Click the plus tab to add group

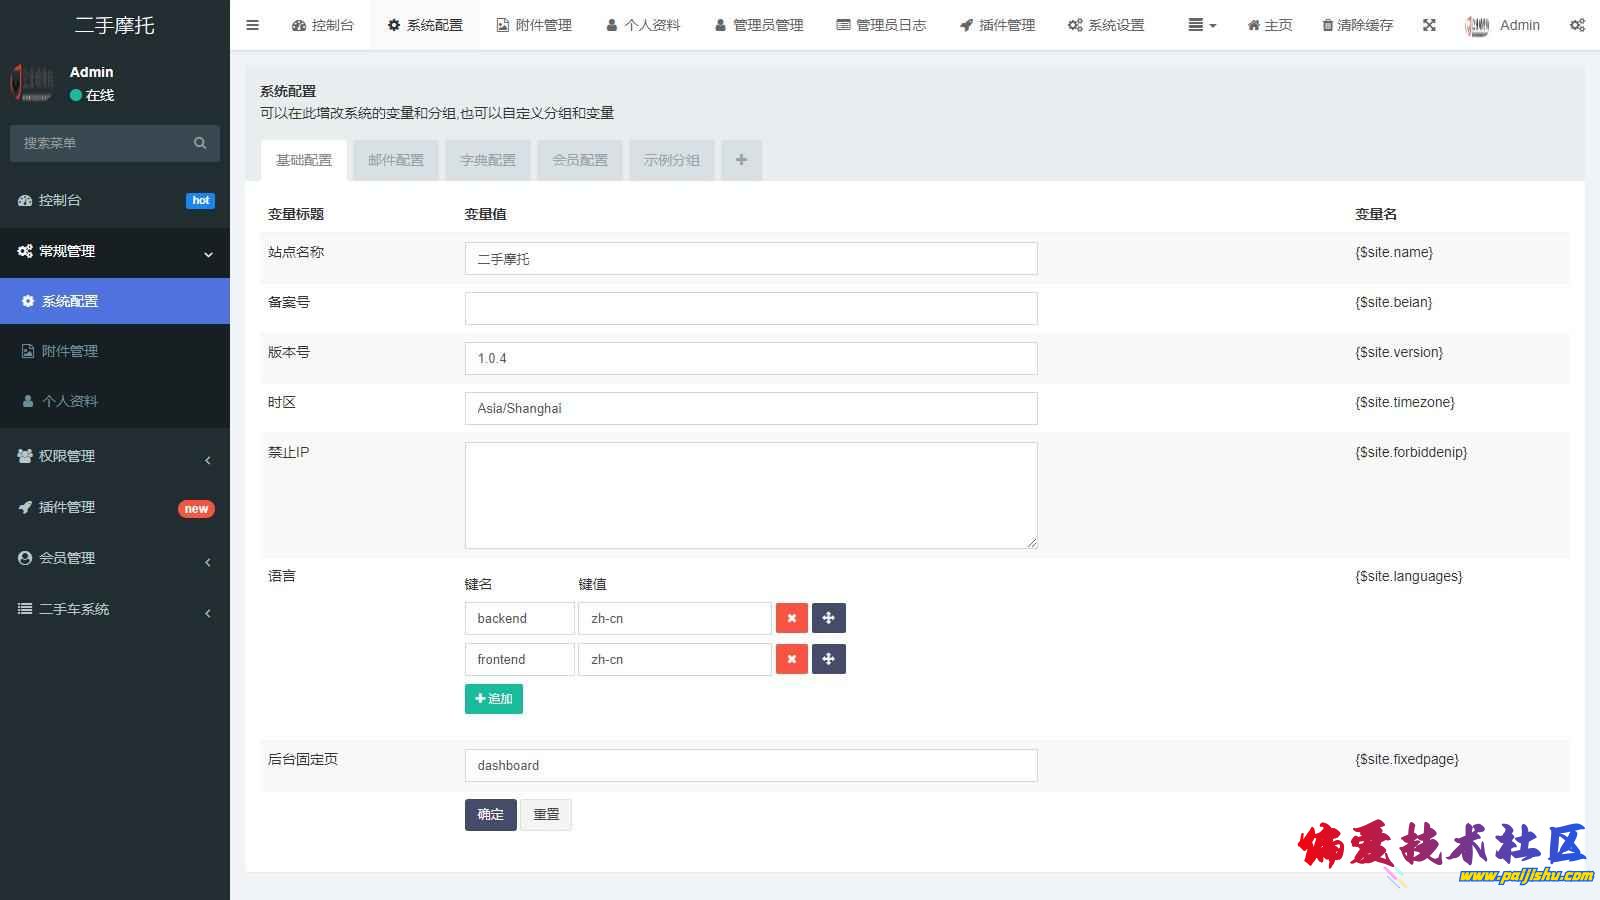[x=741, y=160]
